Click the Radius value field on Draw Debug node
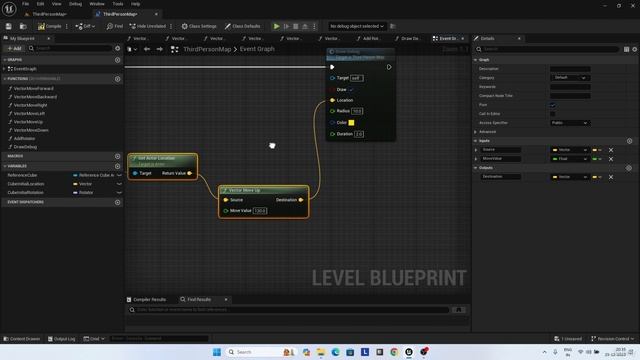The height and width of the screenshot is (360, 640). tap(357, 111)
